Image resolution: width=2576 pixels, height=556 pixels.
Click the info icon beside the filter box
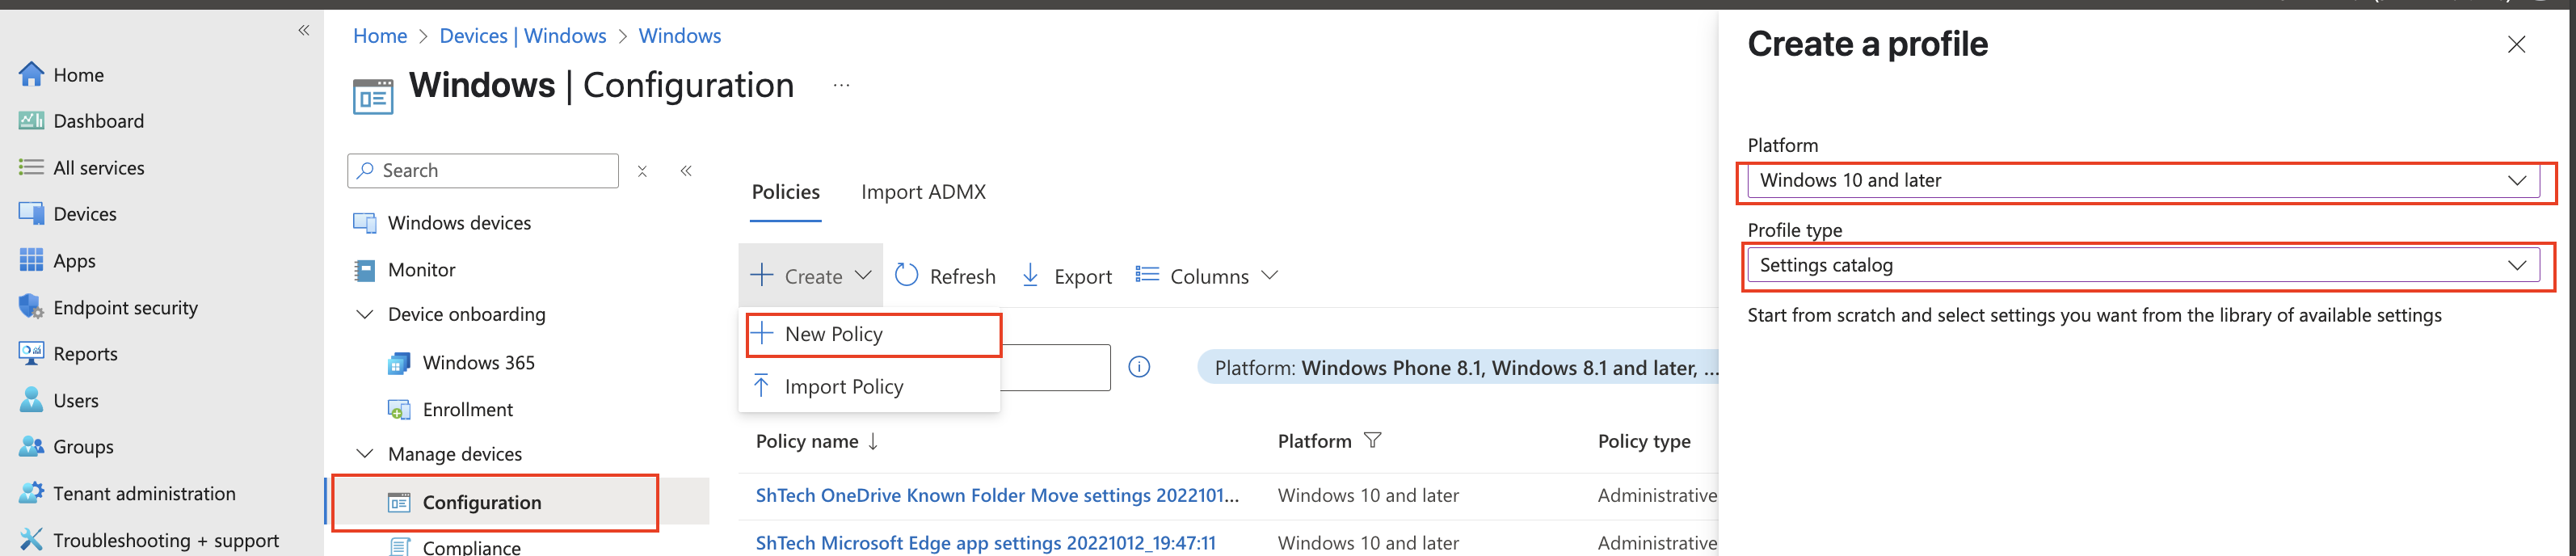point(1139,367)
